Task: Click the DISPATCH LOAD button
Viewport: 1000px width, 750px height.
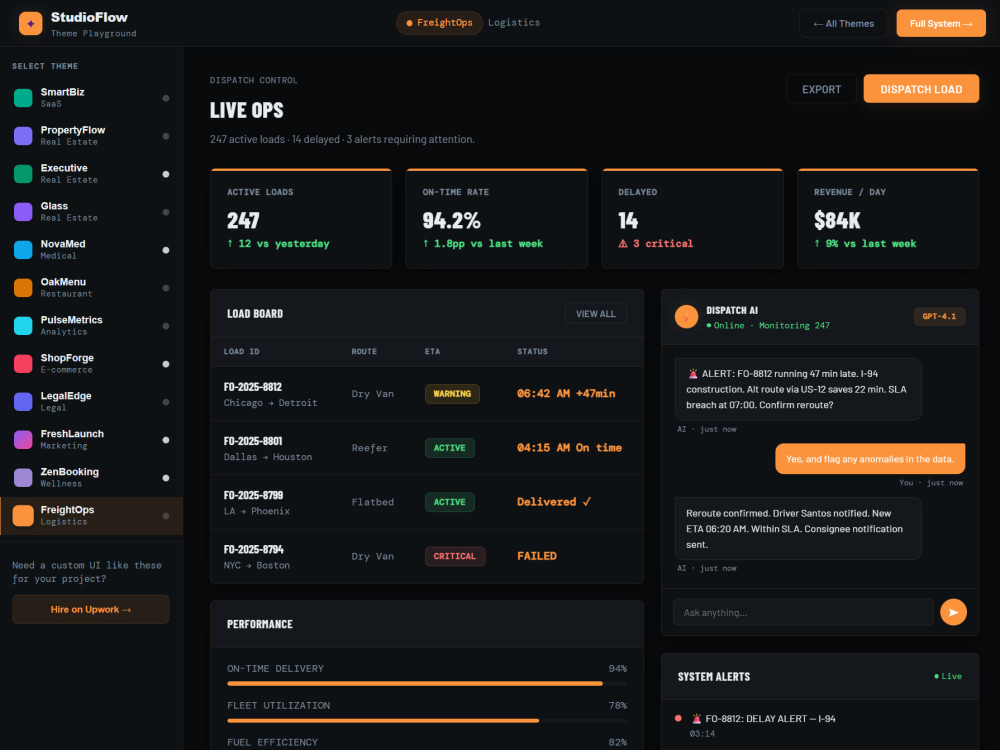Action: (x=921, y=89)
